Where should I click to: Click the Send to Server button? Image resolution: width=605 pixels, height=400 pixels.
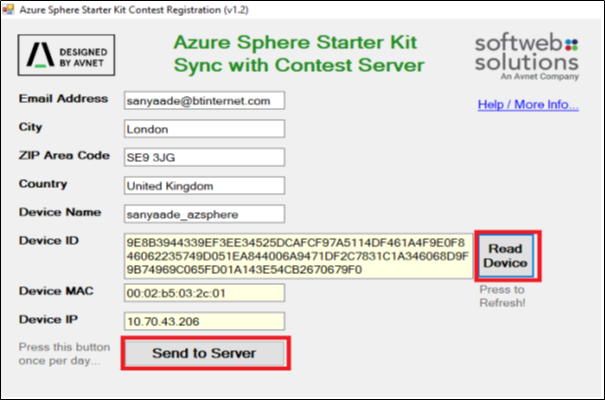click(x=204, y=353)
